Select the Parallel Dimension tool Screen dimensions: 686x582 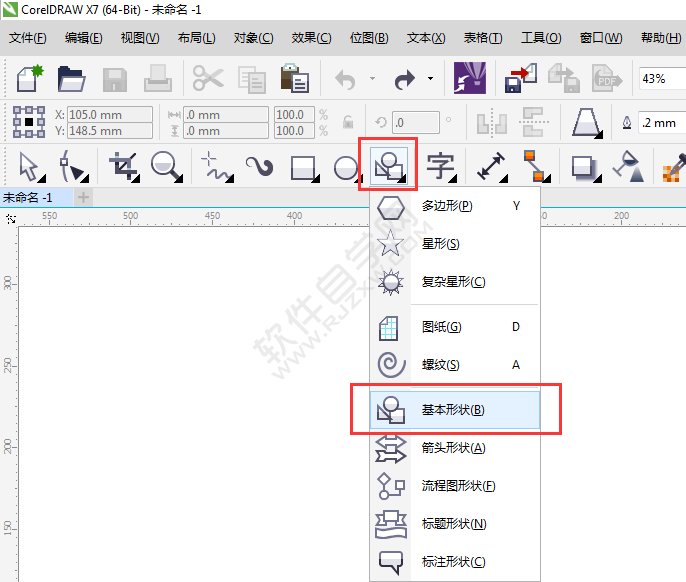492,166
